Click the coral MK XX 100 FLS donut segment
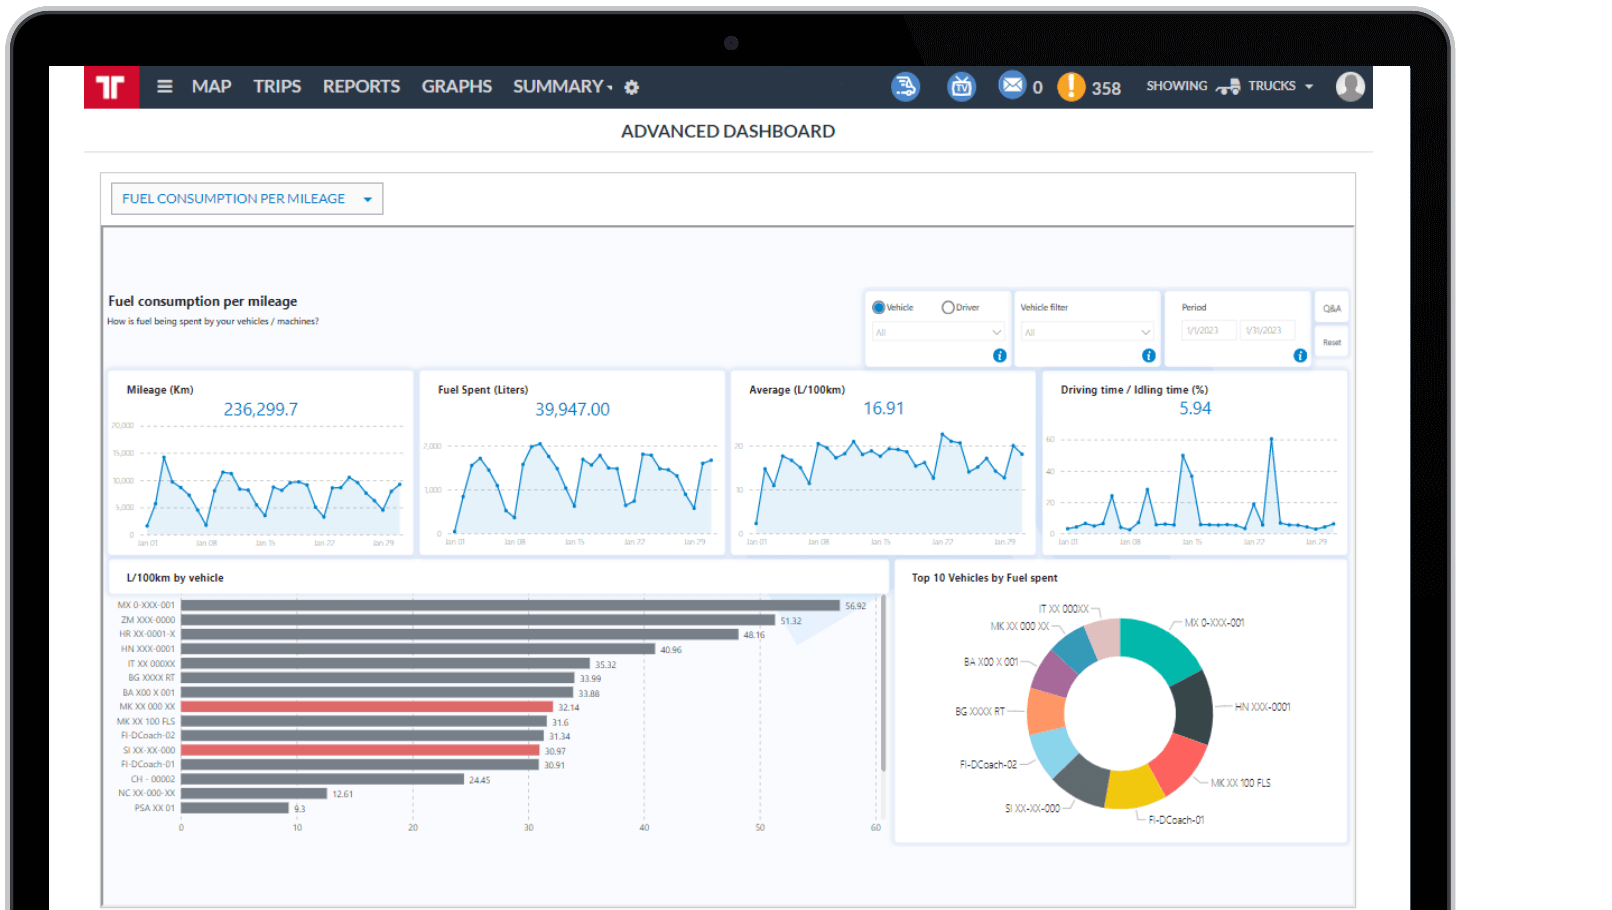1612x910 pixels. click(x=1178, y=764)
